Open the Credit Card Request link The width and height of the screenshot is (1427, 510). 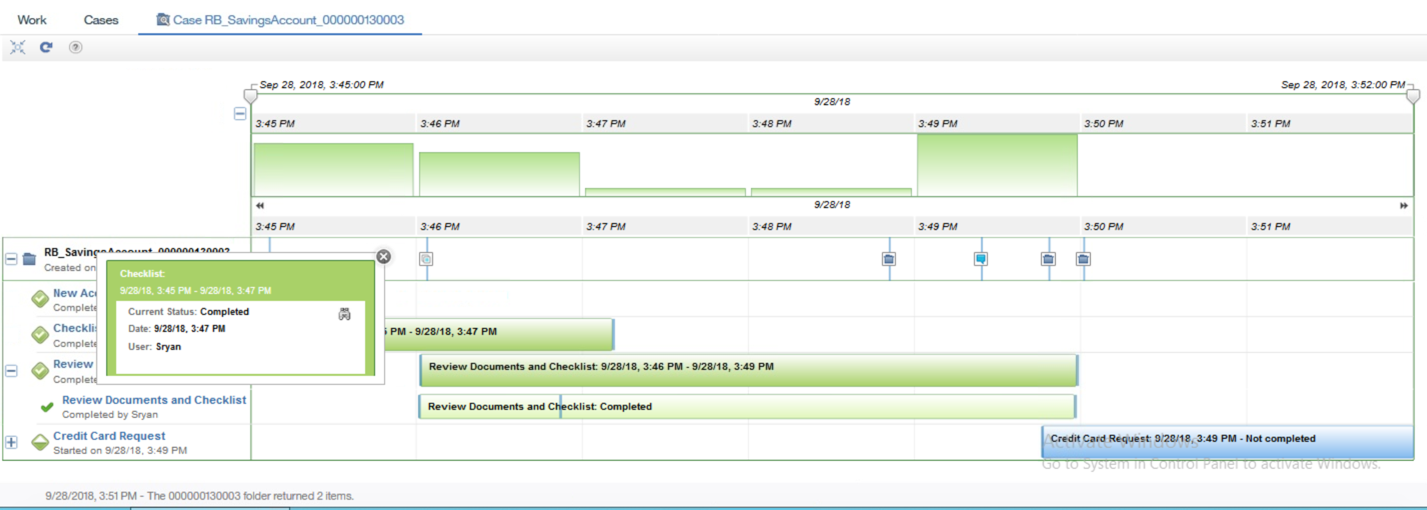tap(109, 436)
